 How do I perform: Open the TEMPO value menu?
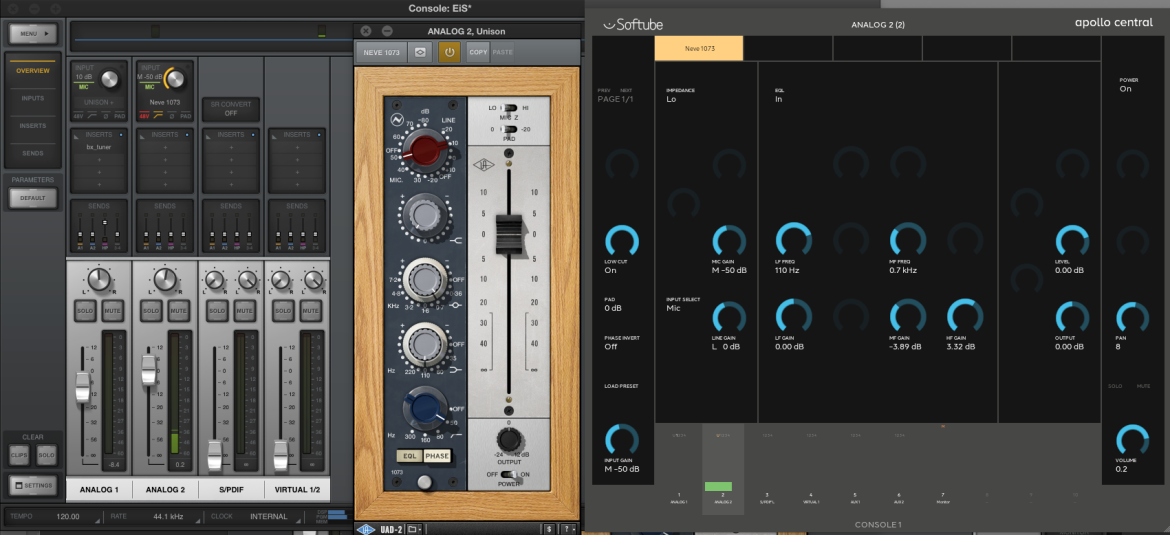click(69, 516)
